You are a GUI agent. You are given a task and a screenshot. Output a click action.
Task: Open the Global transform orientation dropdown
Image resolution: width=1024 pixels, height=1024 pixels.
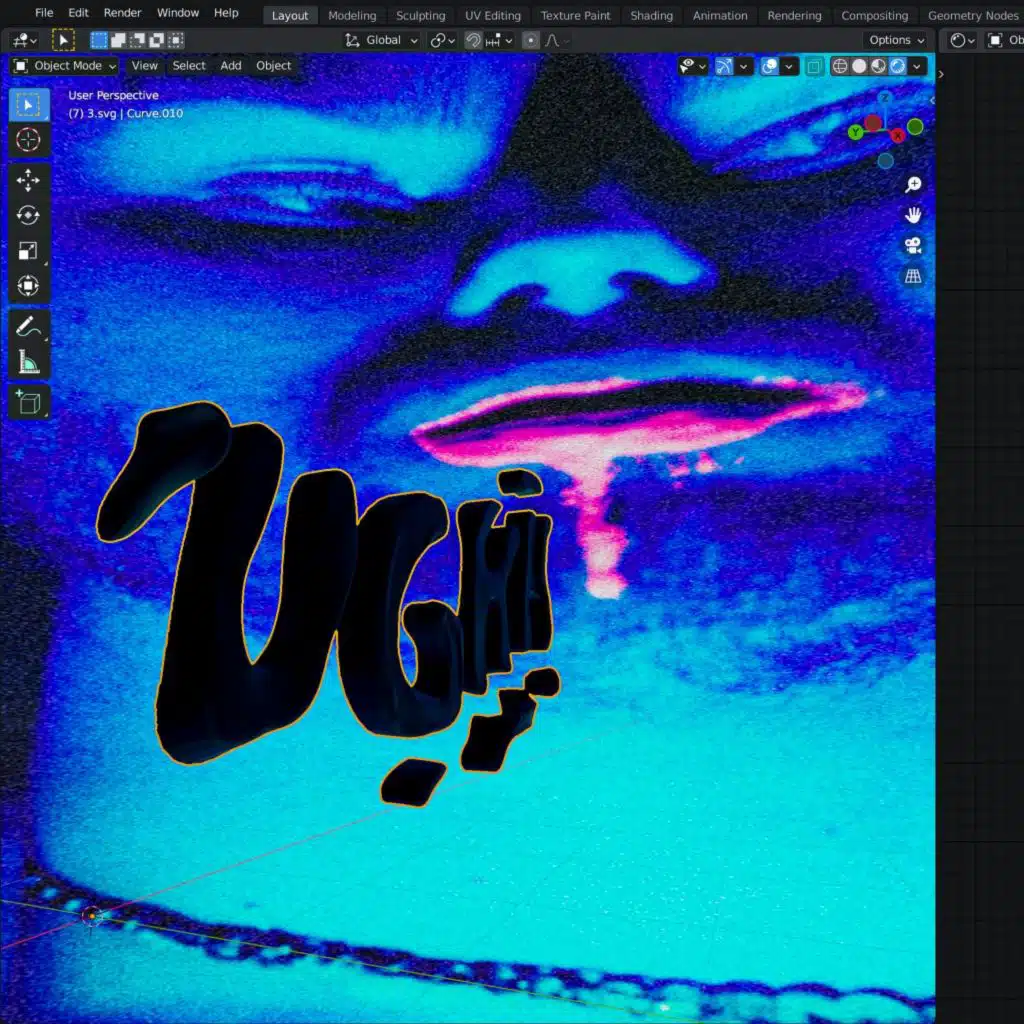(381, 40)
